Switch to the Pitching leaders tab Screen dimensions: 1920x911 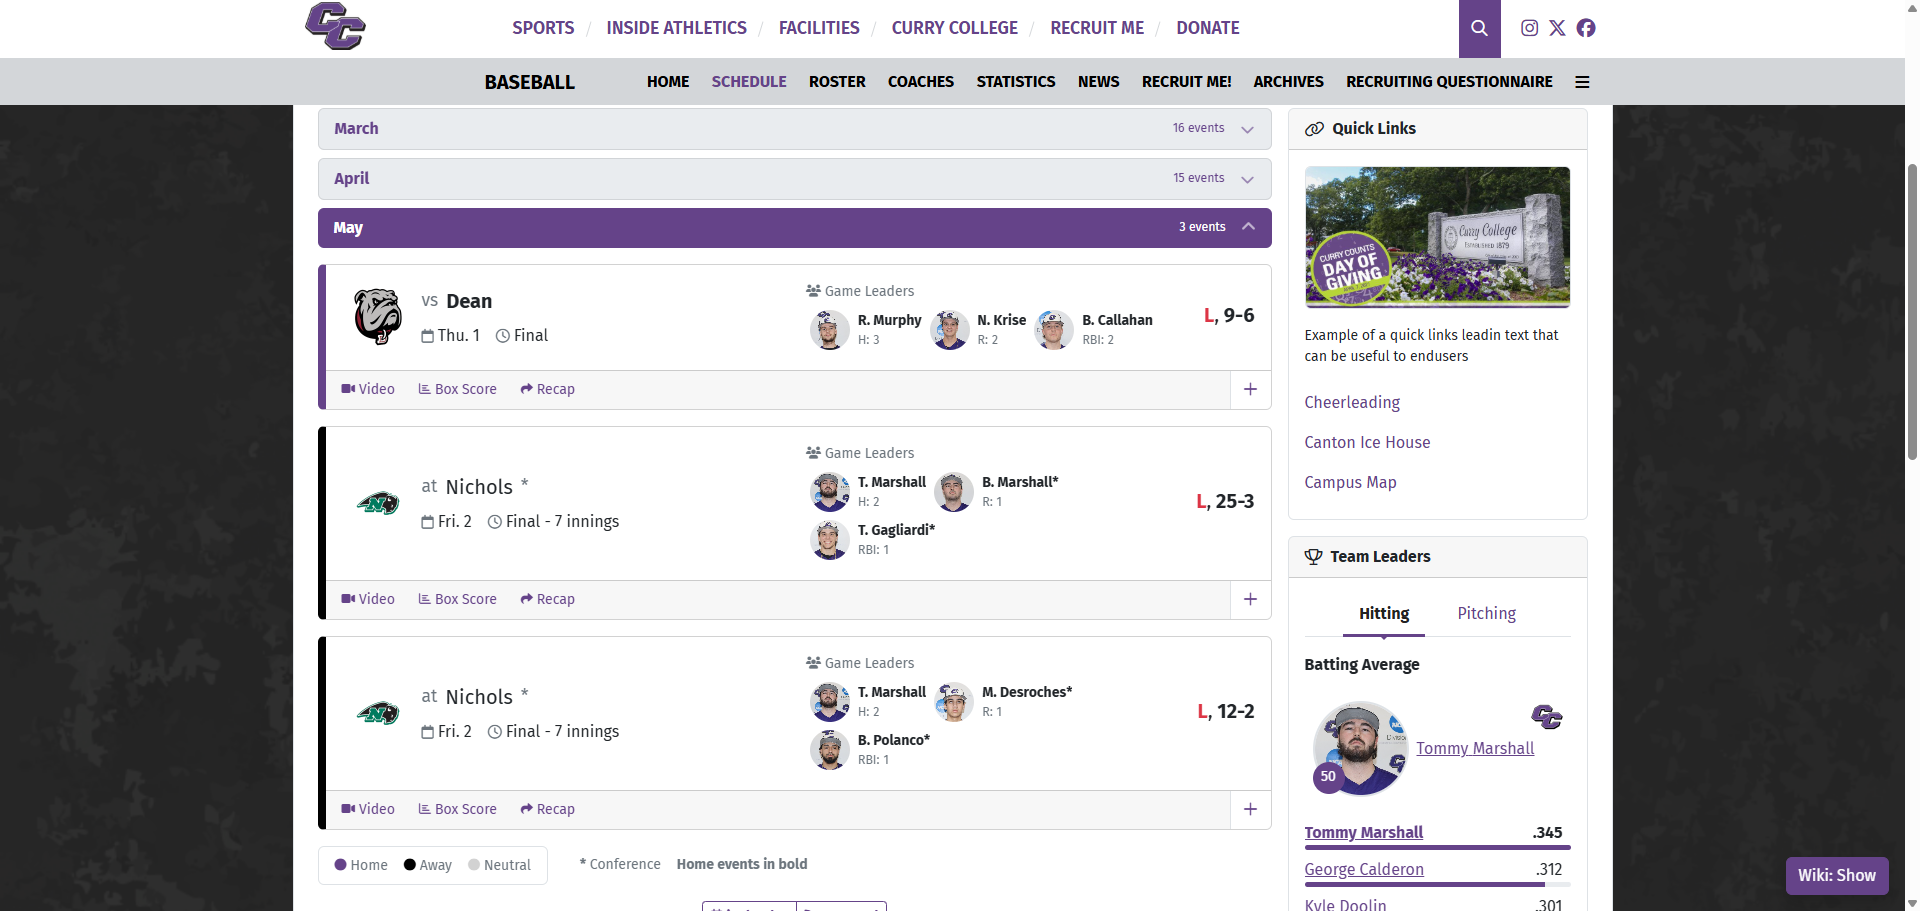pyautogui.click(x=1486, y=614)
